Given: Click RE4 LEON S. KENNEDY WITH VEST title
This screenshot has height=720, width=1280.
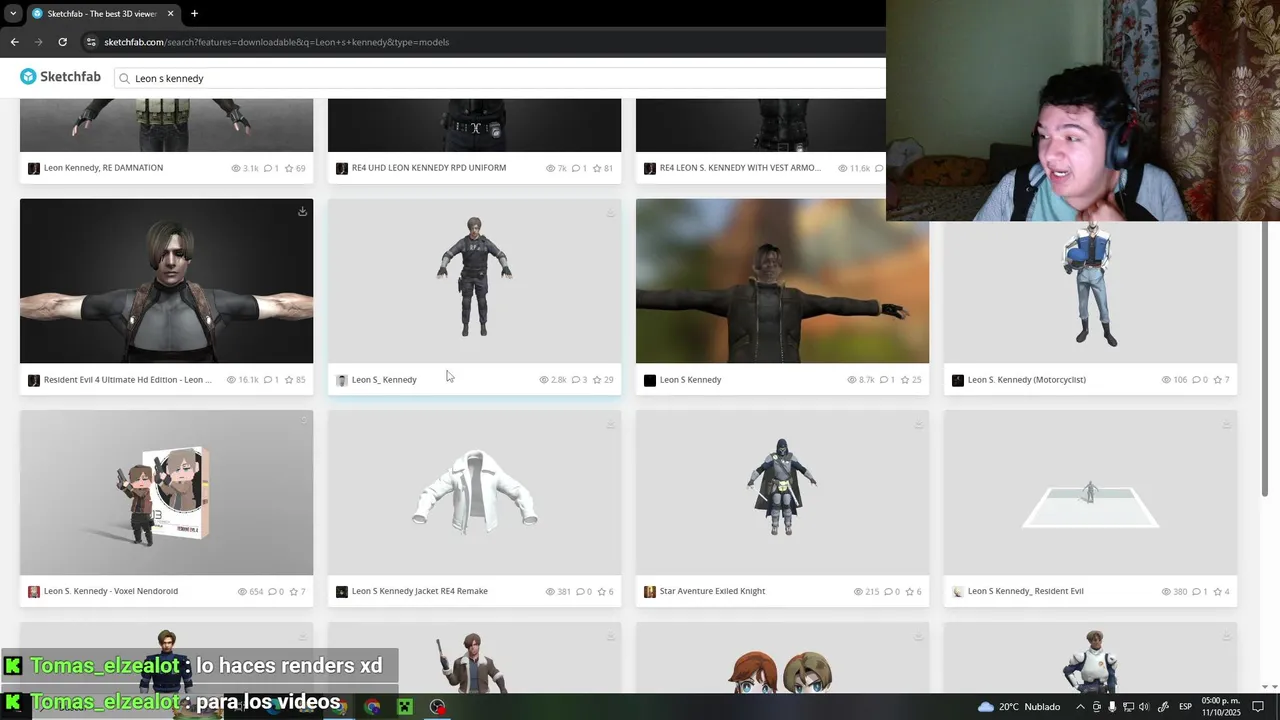Looking at the screenshot, I should (x=740, y=168).
